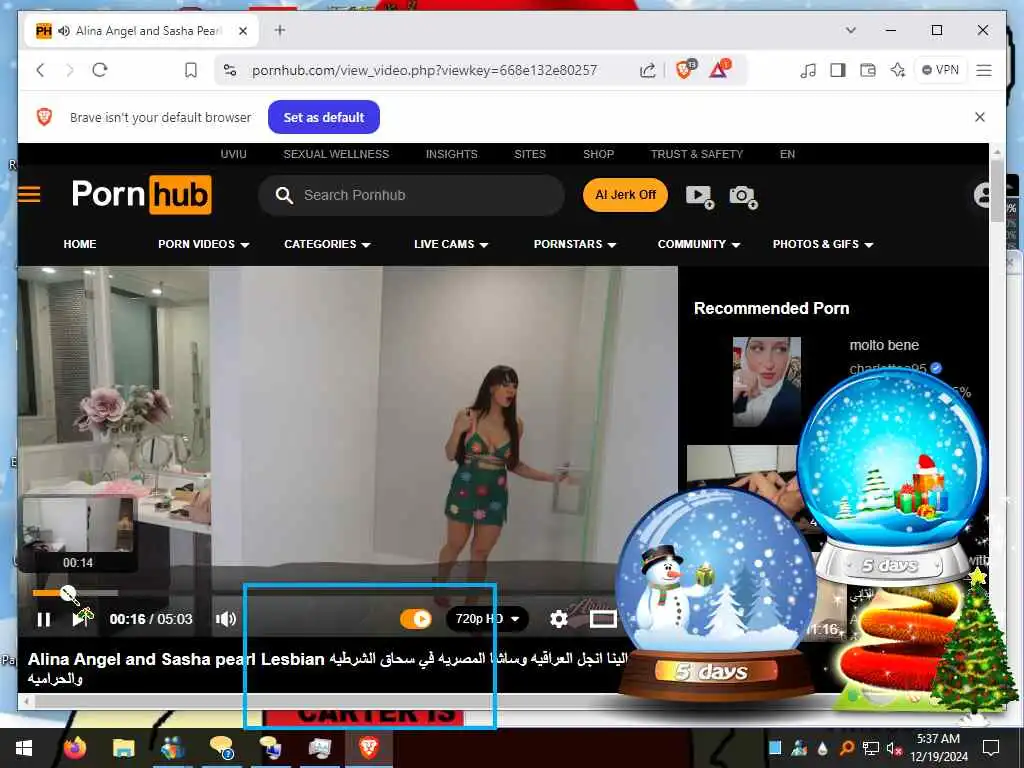
Task: Open the orange site hamburger menu
Action: tap(29, 194)
